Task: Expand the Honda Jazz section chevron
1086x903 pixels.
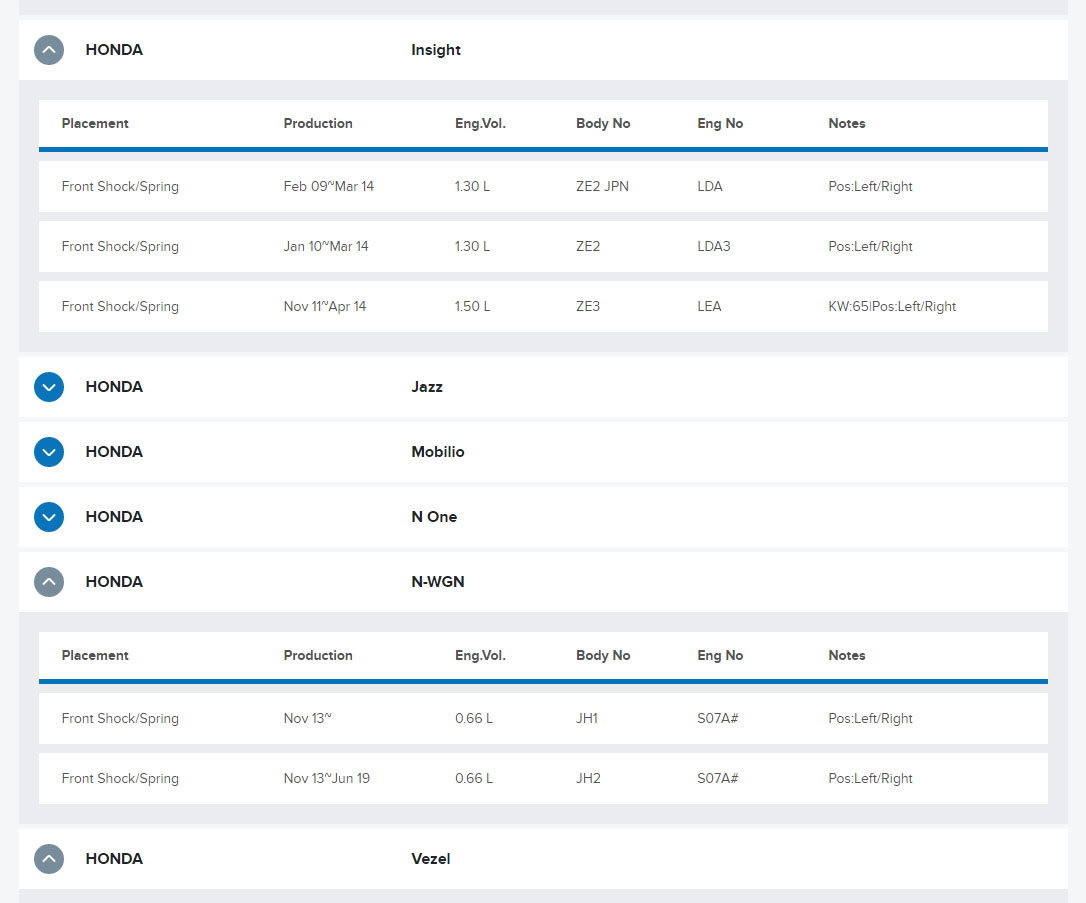Action: (x=48, y=387)
